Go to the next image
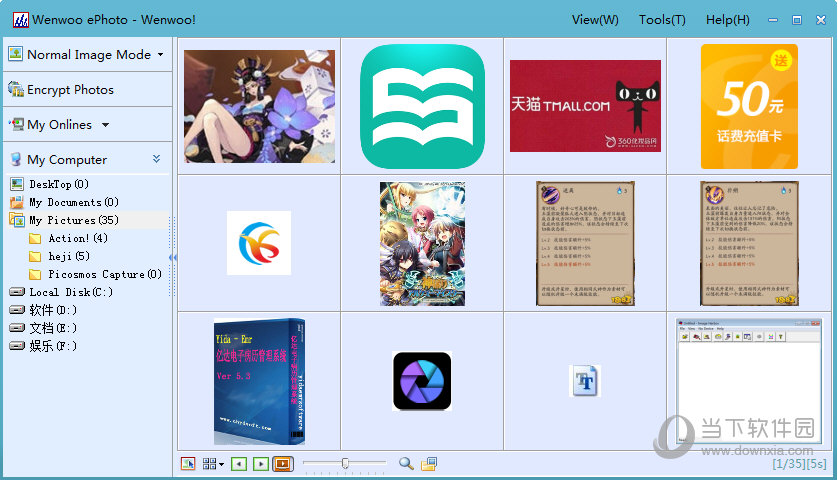The image size is (838, 480). click(x=261, y=463)
